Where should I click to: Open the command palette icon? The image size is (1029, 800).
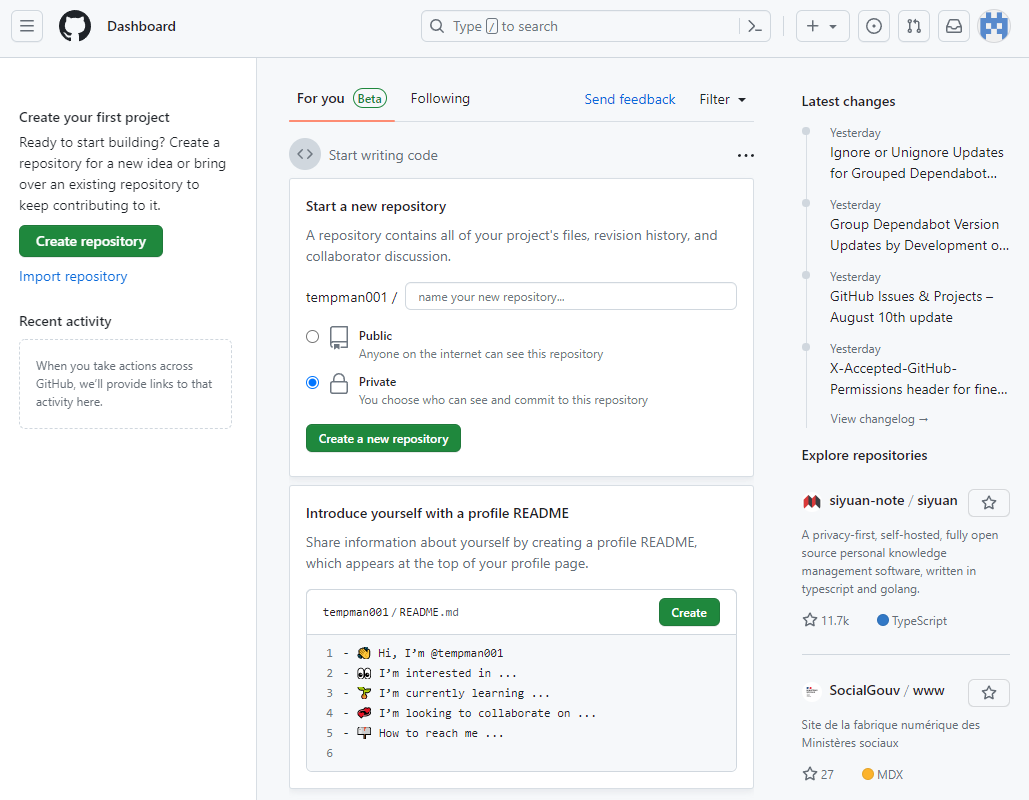pyautogui.click(x=755, y=26)
